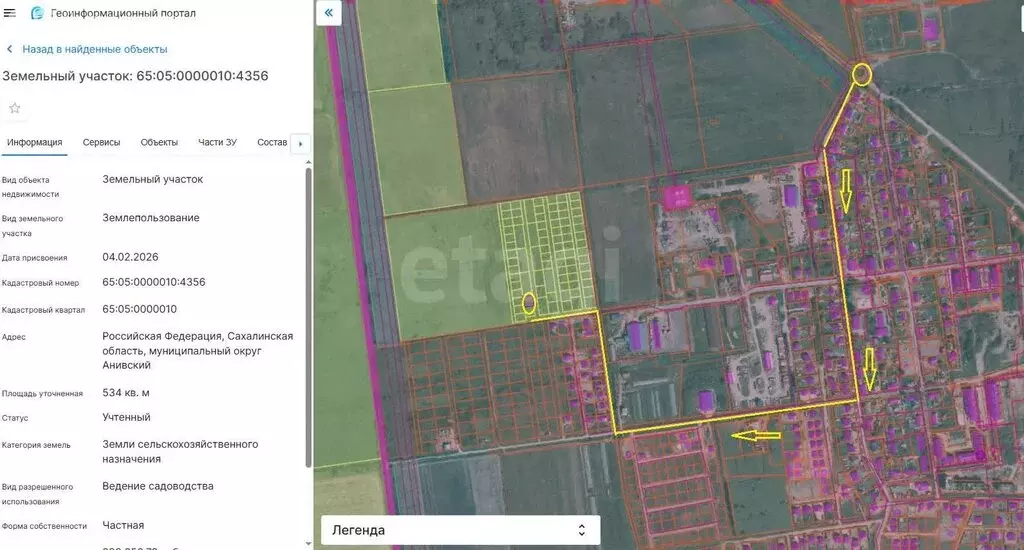Click the Geoportal logo icon
This screenshot has height=550, width=1024.
tap(37, 13)
